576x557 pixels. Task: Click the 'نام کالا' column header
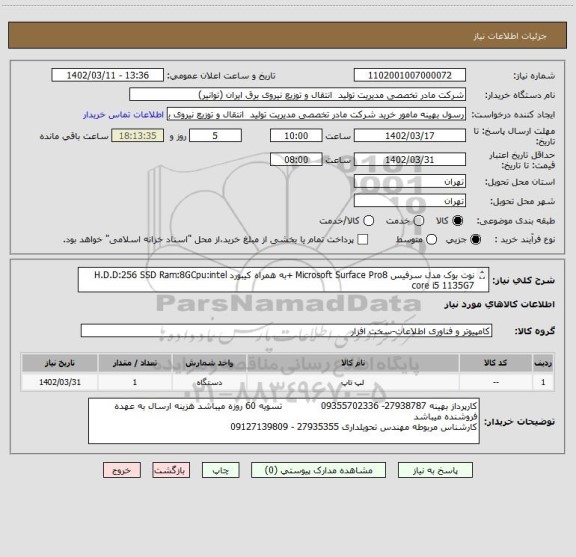353,363
